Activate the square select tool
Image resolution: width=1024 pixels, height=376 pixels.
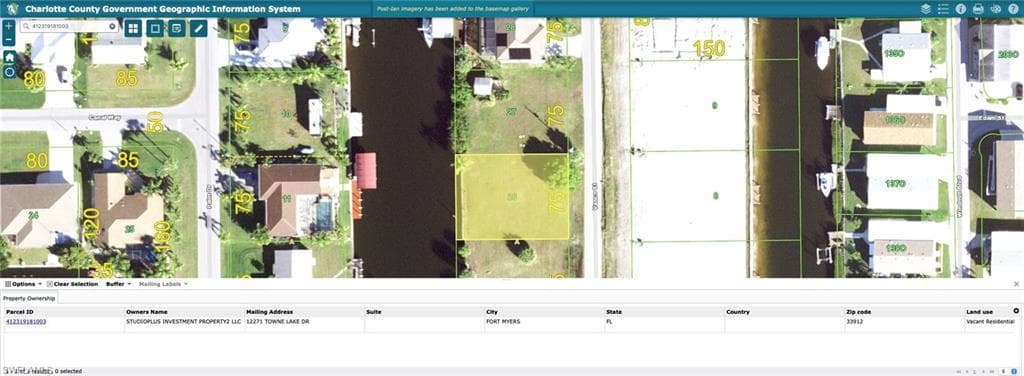(x=155, y=28)
